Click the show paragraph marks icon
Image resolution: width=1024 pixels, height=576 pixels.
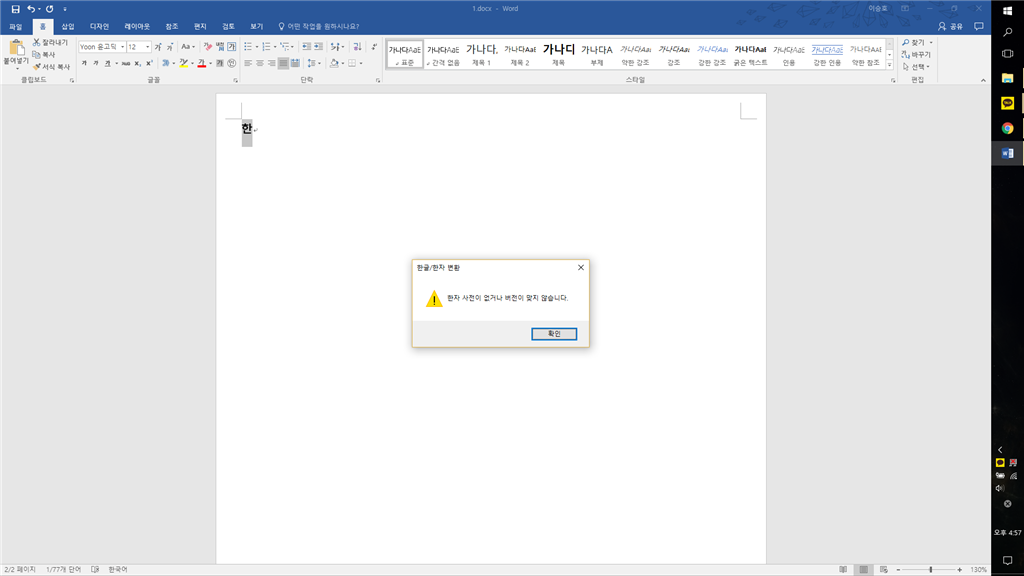(374, 47)
